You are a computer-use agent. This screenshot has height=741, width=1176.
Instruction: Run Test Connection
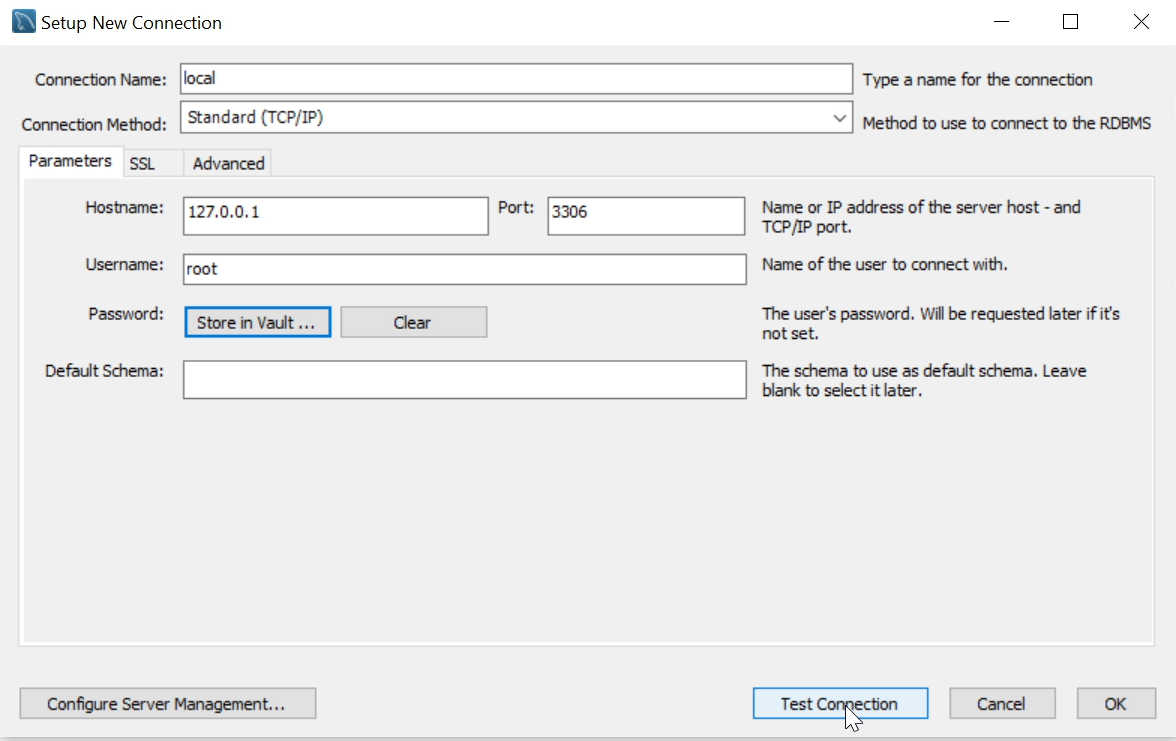coord(840,703)
